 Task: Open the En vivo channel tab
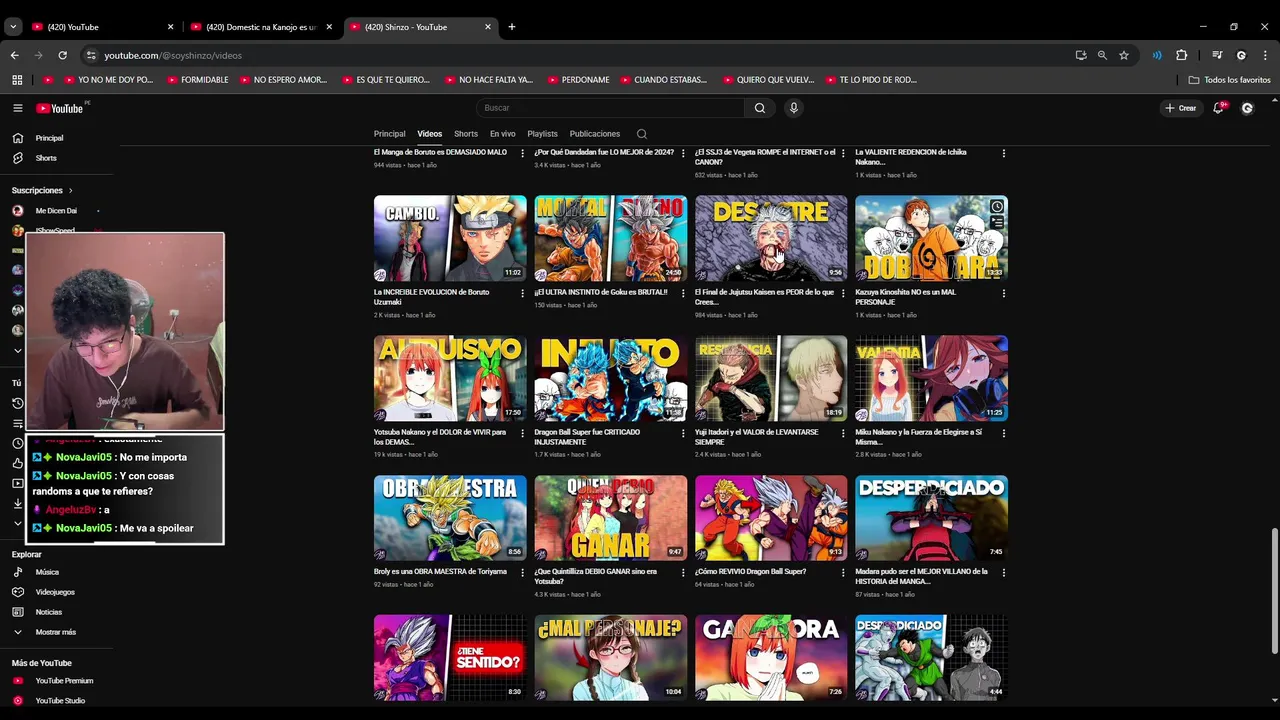click(502, 134)
